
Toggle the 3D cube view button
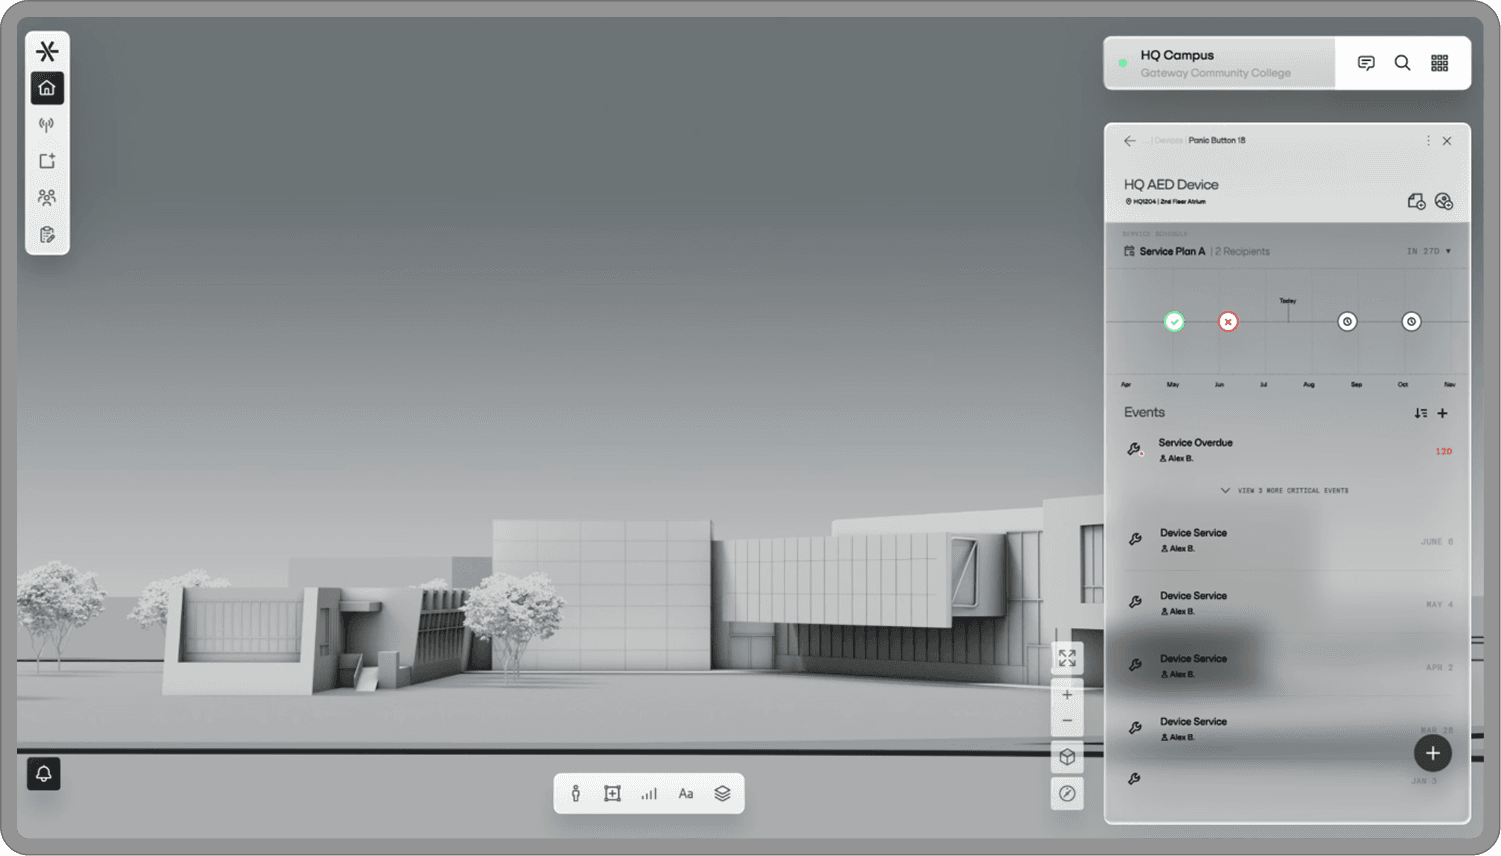[1067, 757]
